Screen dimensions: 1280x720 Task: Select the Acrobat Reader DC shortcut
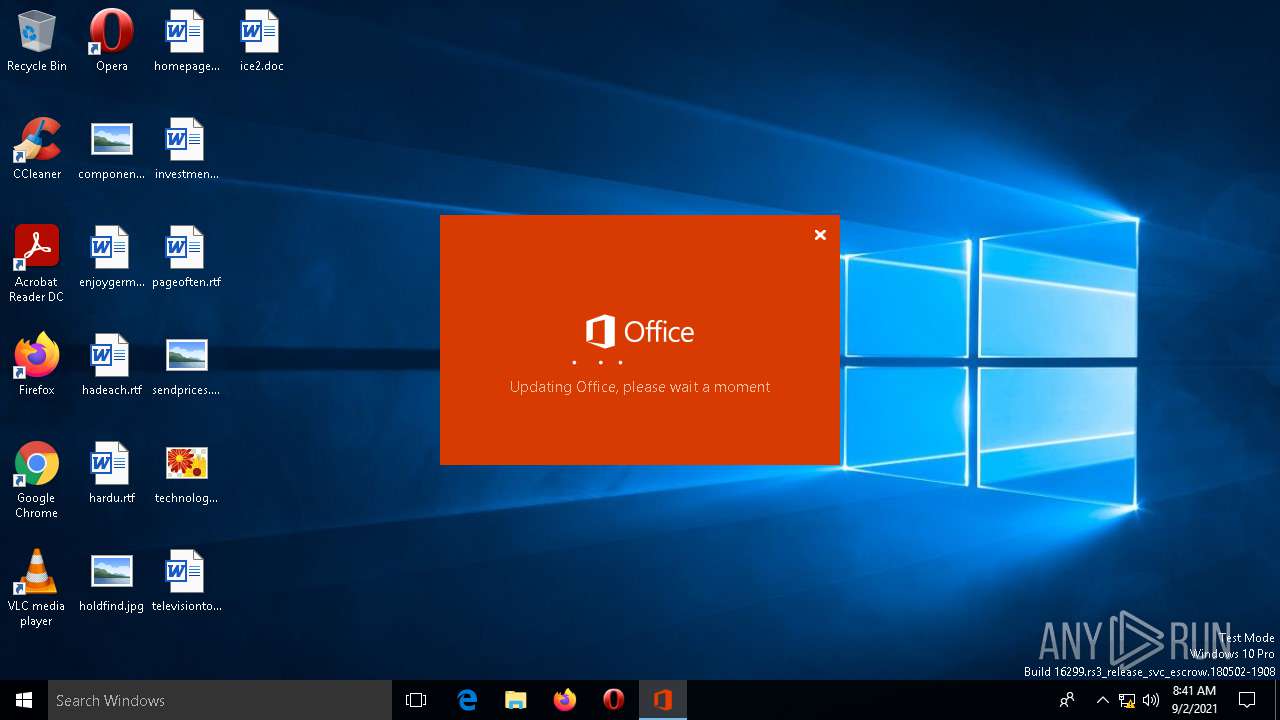[37, 264]
